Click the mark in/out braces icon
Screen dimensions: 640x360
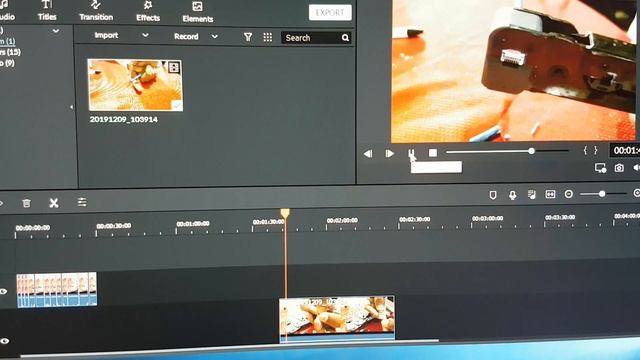point(590,150)
